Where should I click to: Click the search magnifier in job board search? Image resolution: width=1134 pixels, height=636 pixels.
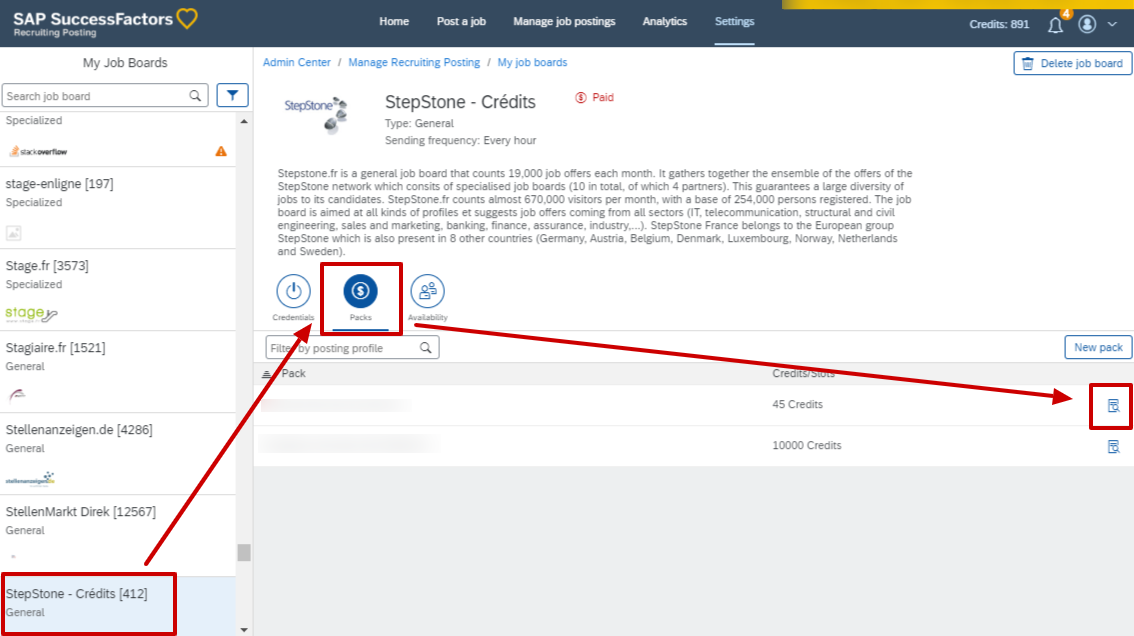195,96
